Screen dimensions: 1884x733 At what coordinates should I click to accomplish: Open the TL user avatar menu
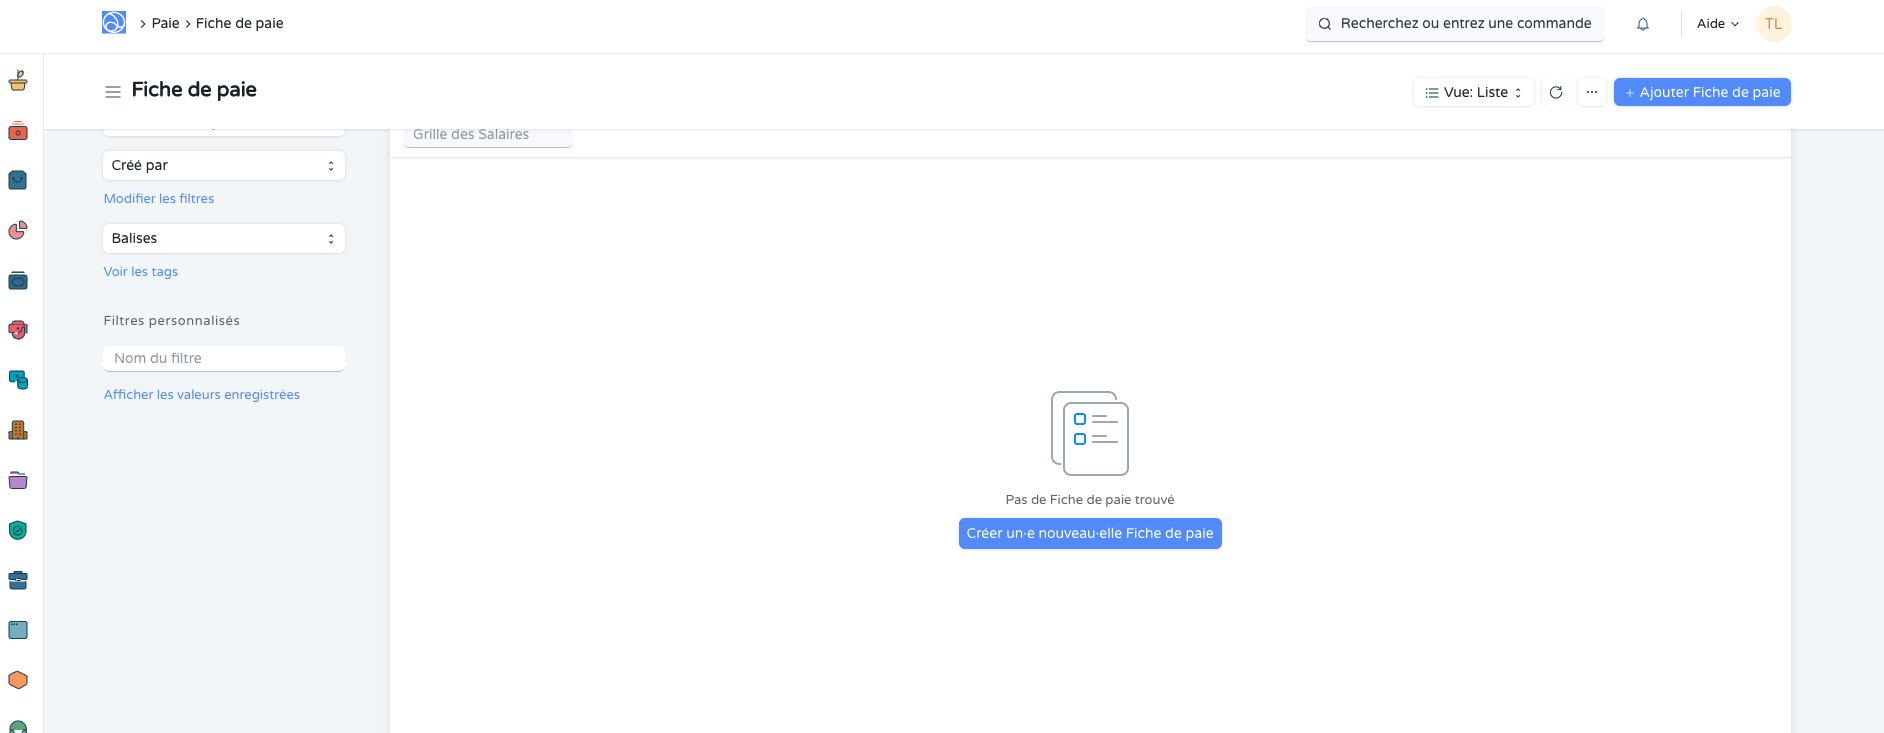1773,24
